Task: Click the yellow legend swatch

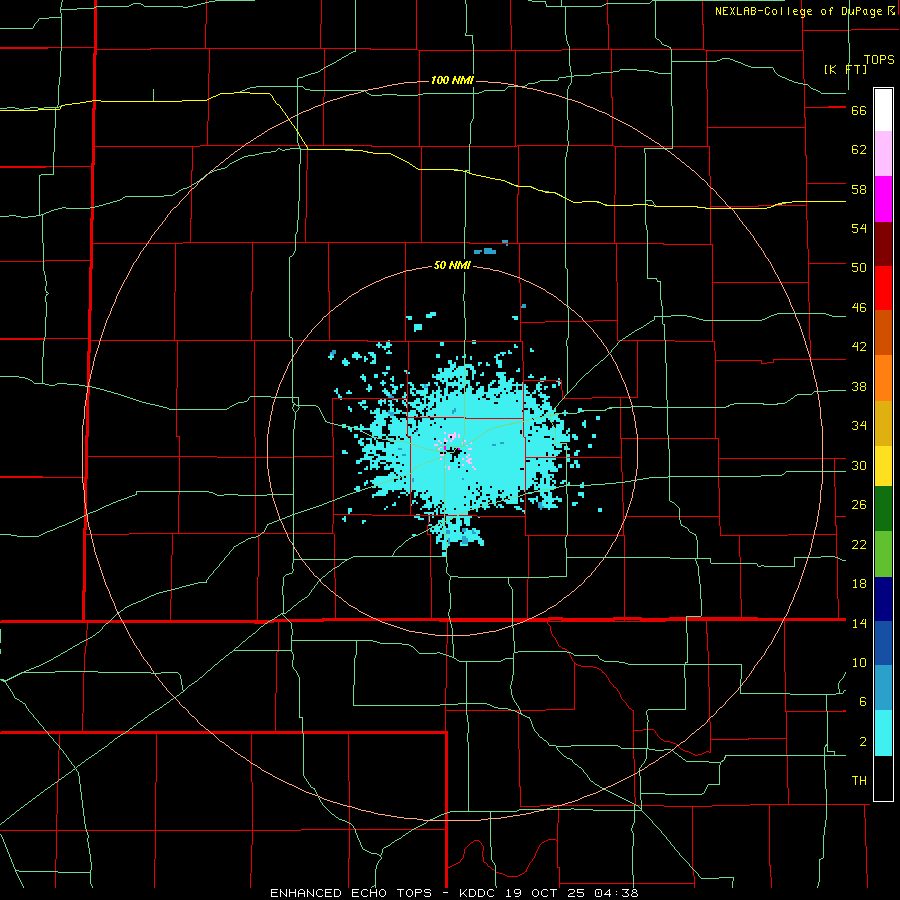Action: point(883,466)
